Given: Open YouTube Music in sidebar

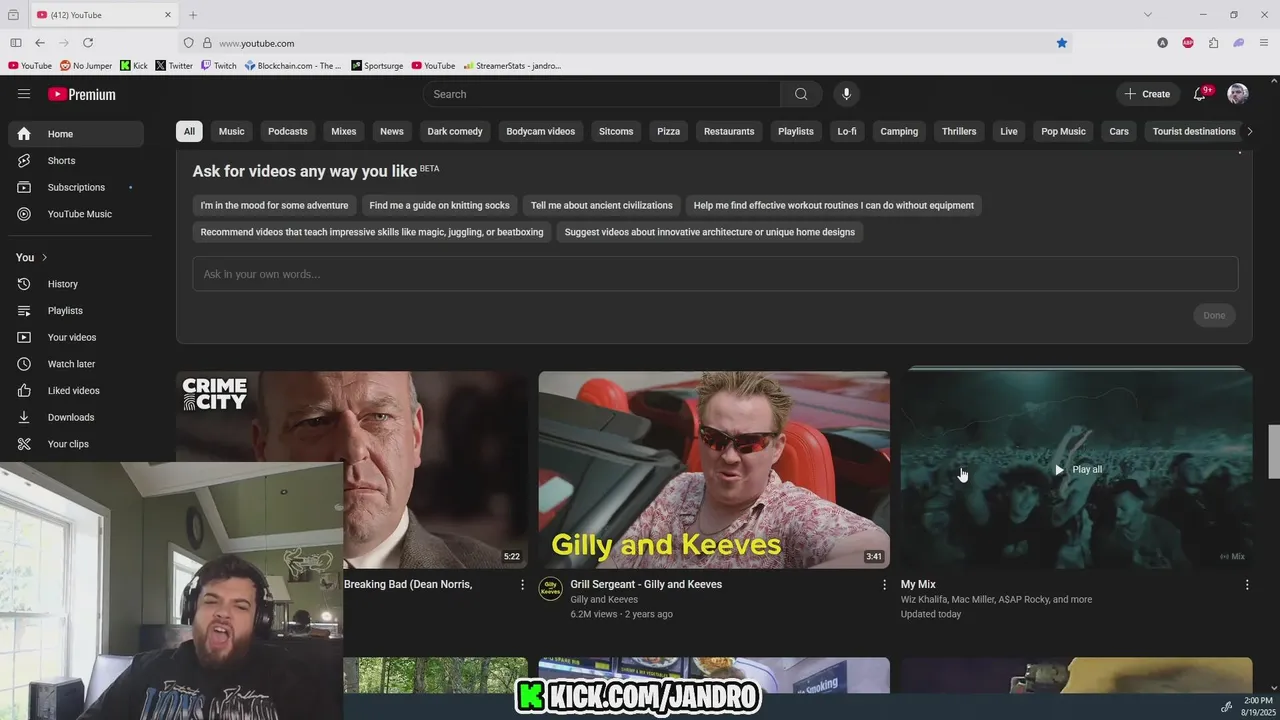Looking at the screenshot, I should point(76,214).
